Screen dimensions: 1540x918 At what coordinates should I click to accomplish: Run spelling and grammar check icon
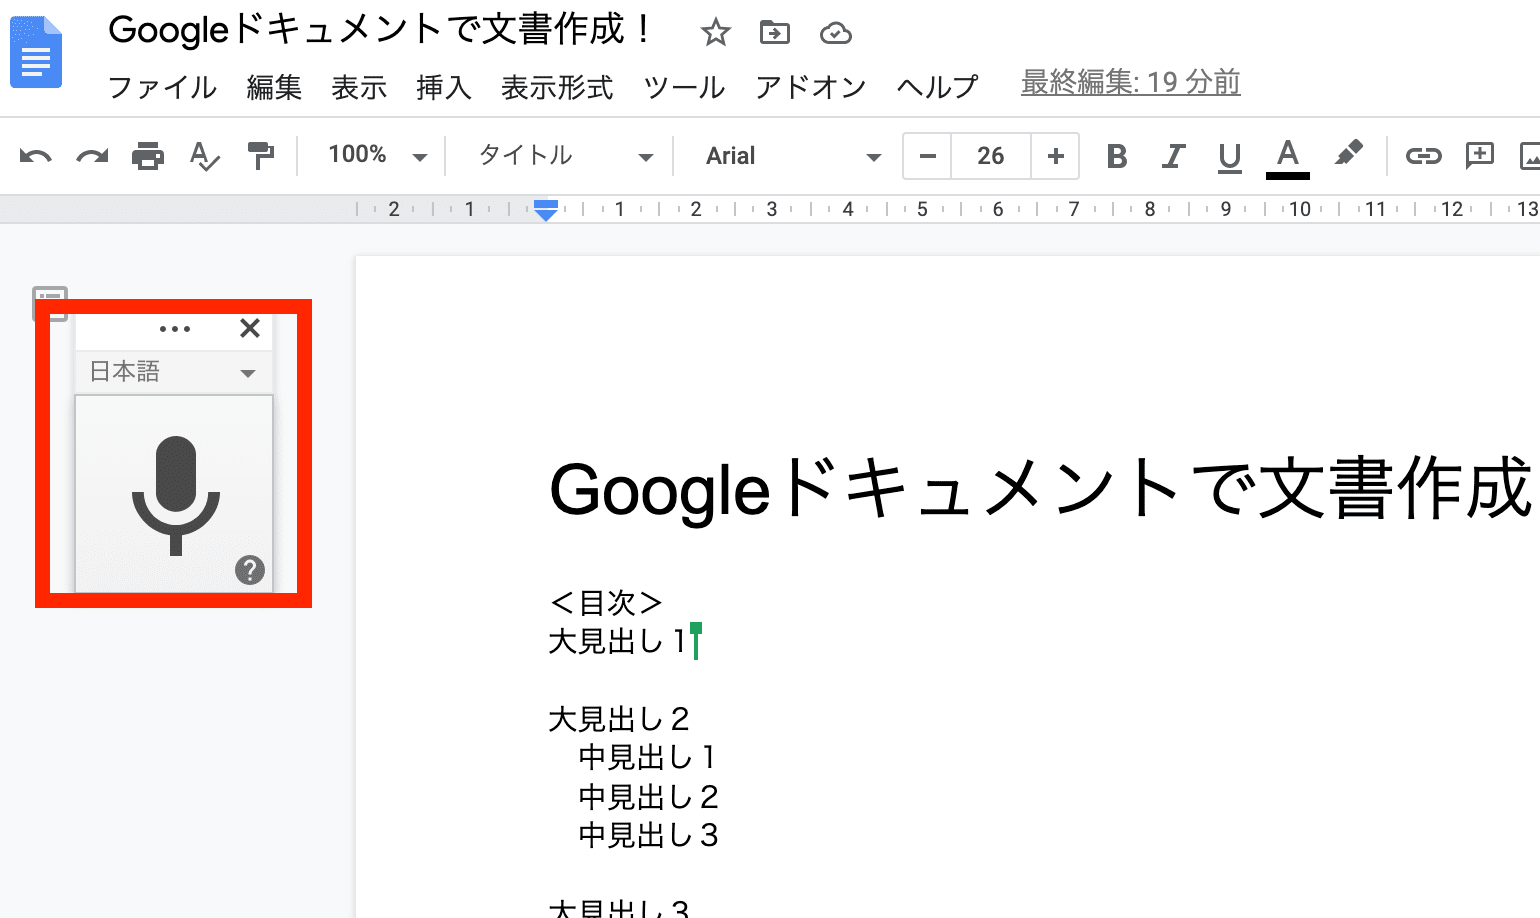tap(204, 156)
